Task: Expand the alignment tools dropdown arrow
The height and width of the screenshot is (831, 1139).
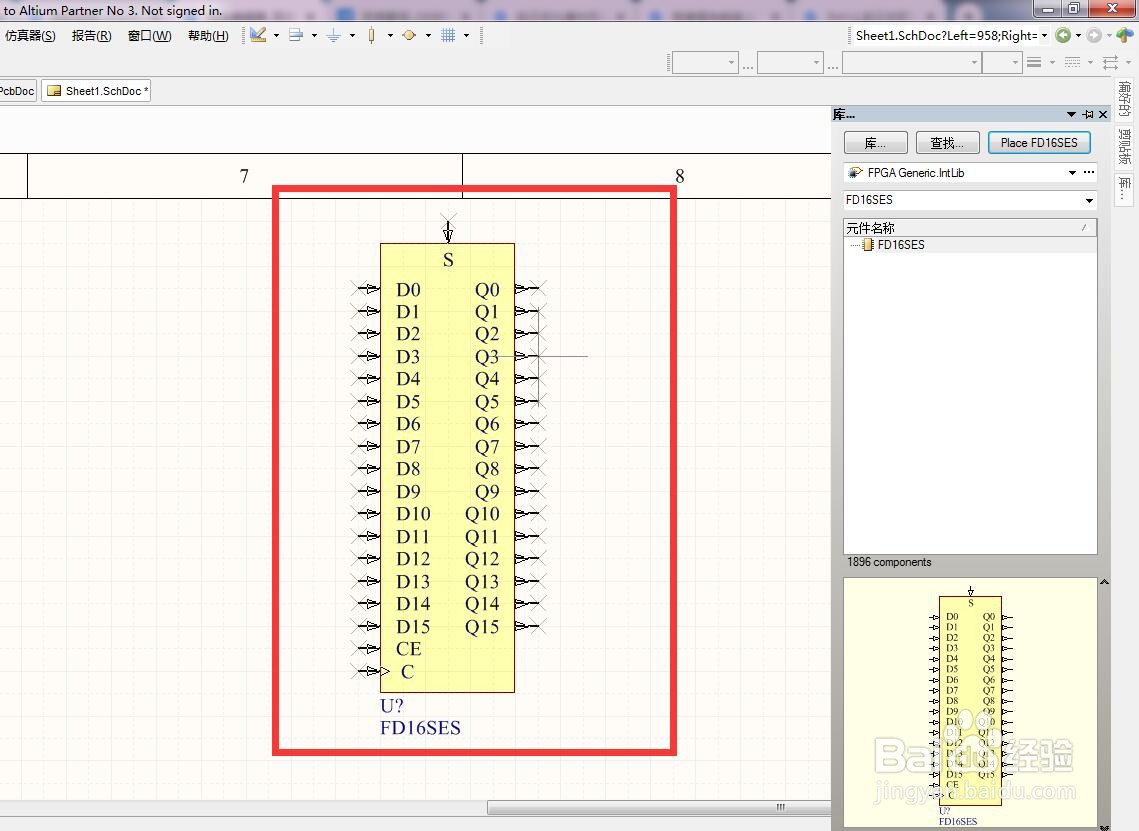Action: tap(315, 35)
